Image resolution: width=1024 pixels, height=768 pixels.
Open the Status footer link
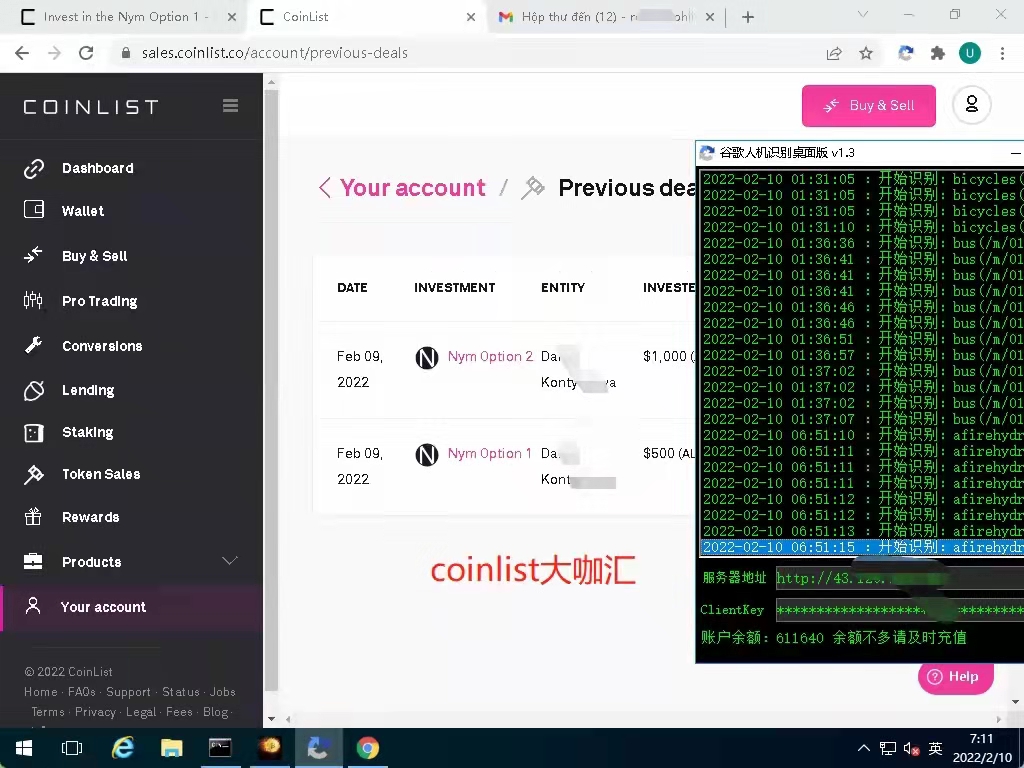point(181,692)
